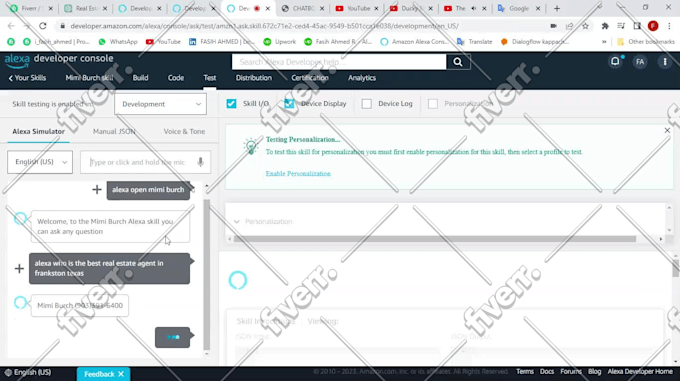Open the FA account avatar menu
The height and width of the screenshot is (381, 680).
pos(640,62)
